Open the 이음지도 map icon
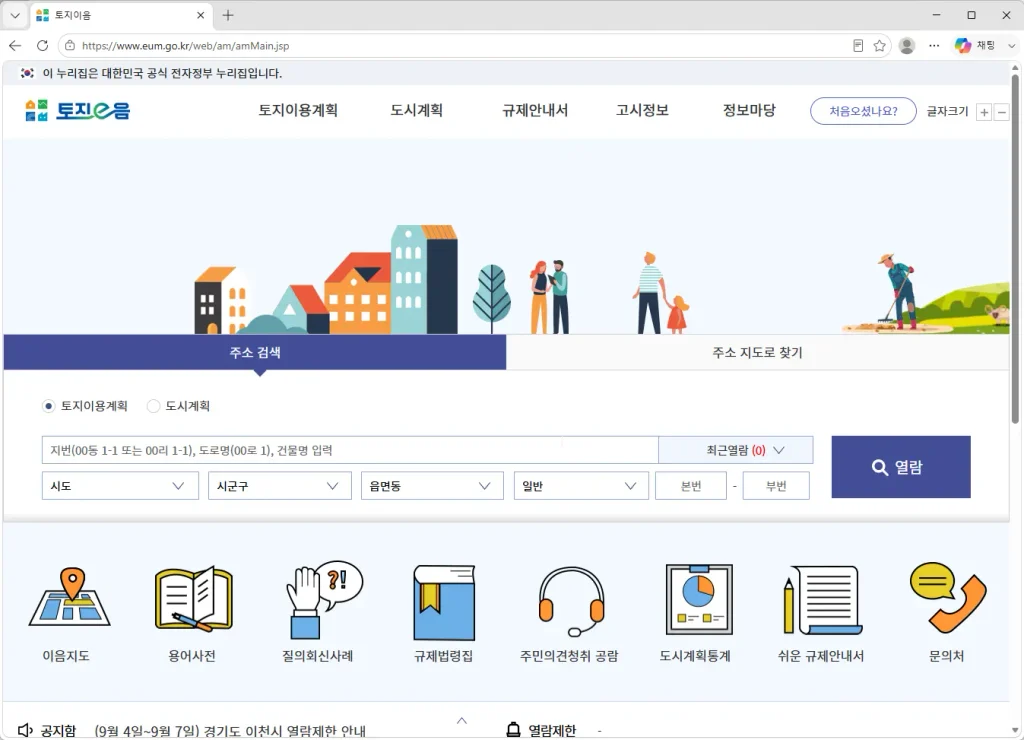The height and width of the screenshot is (740, 1024). tap(70, 597)
